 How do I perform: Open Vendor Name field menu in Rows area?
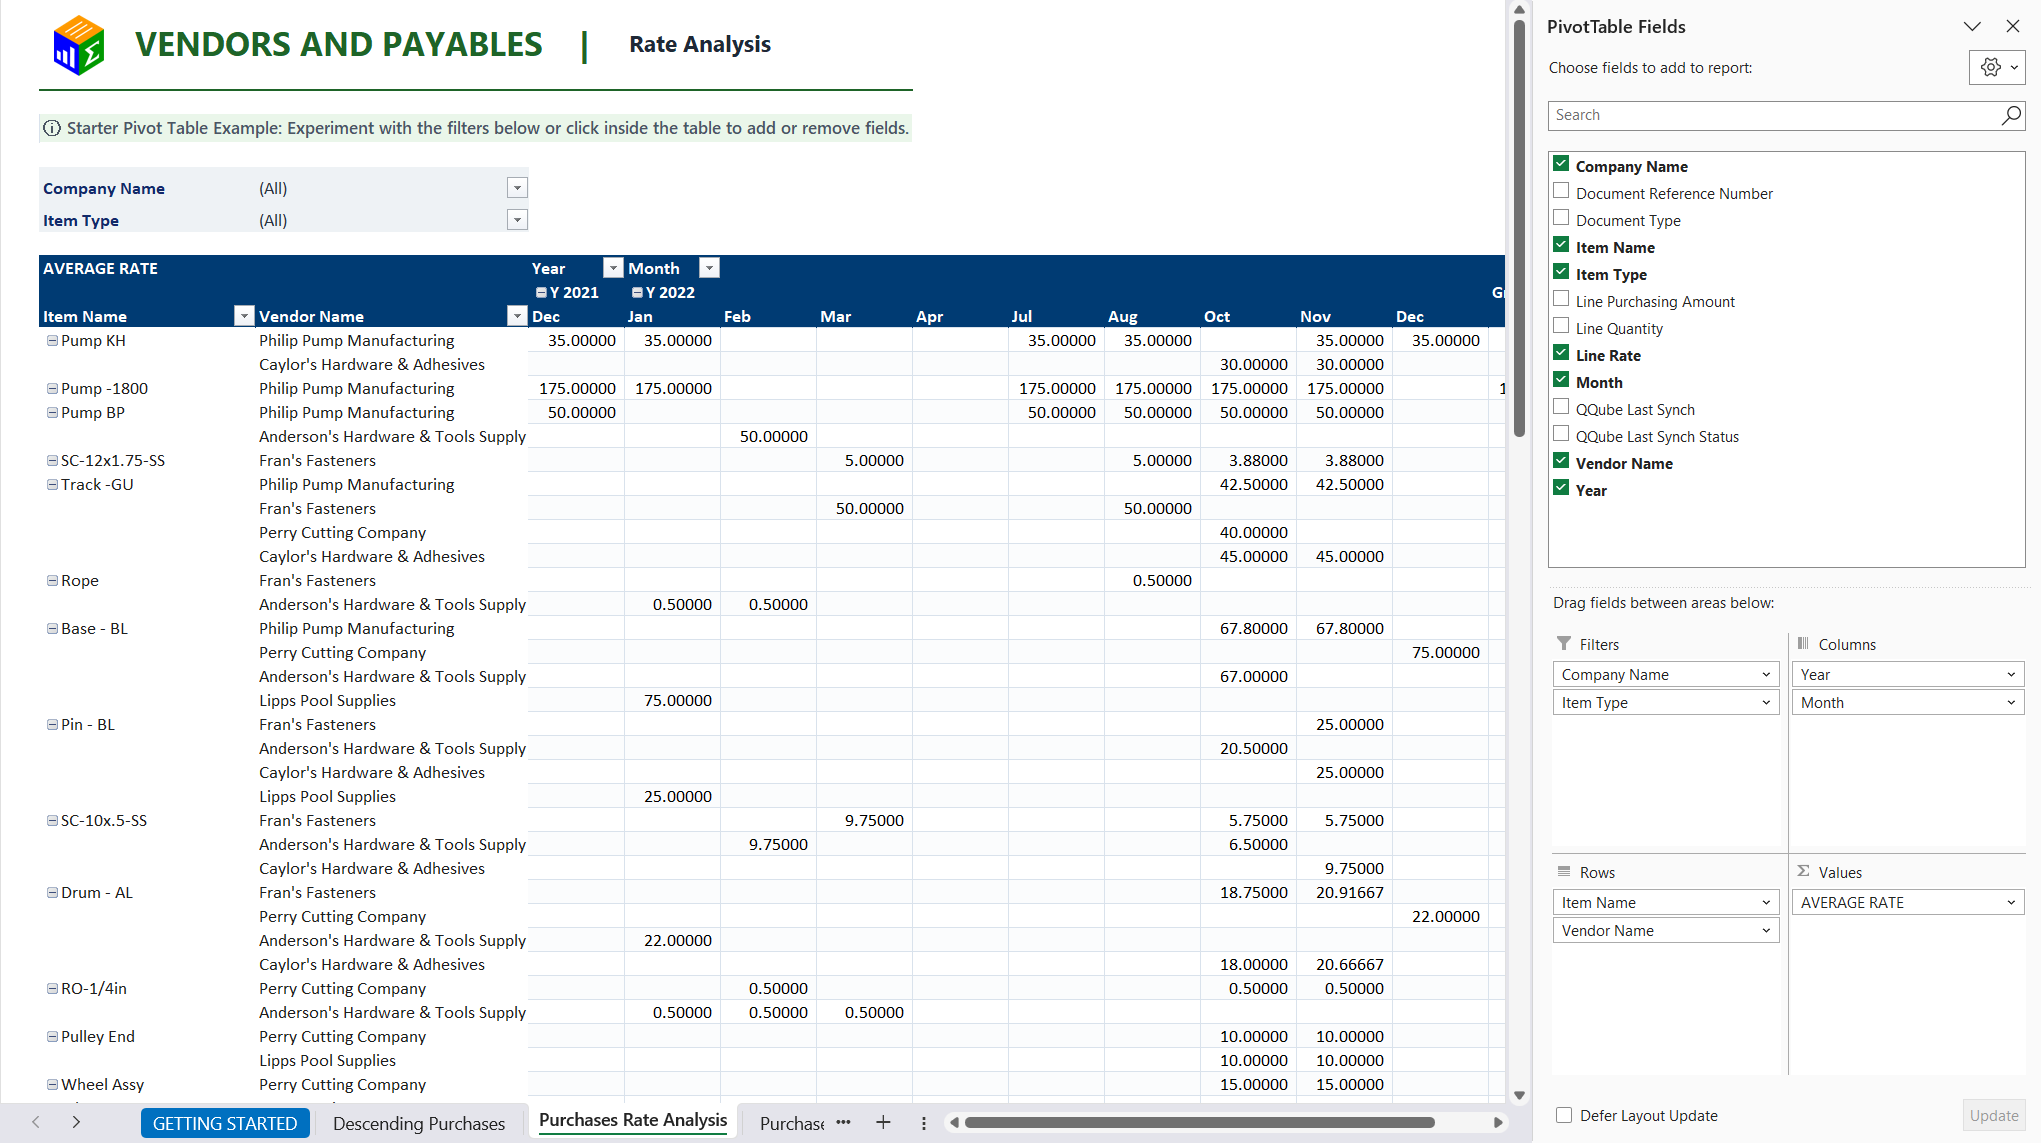point(1766,931)
